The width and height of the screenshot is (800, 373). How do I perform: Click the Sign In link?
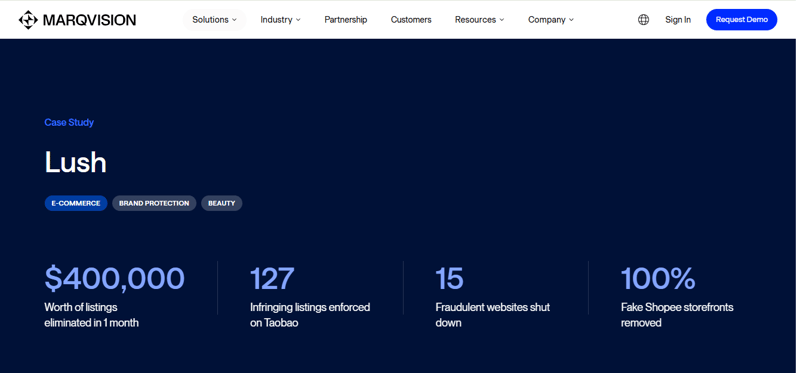pos(678,20)
